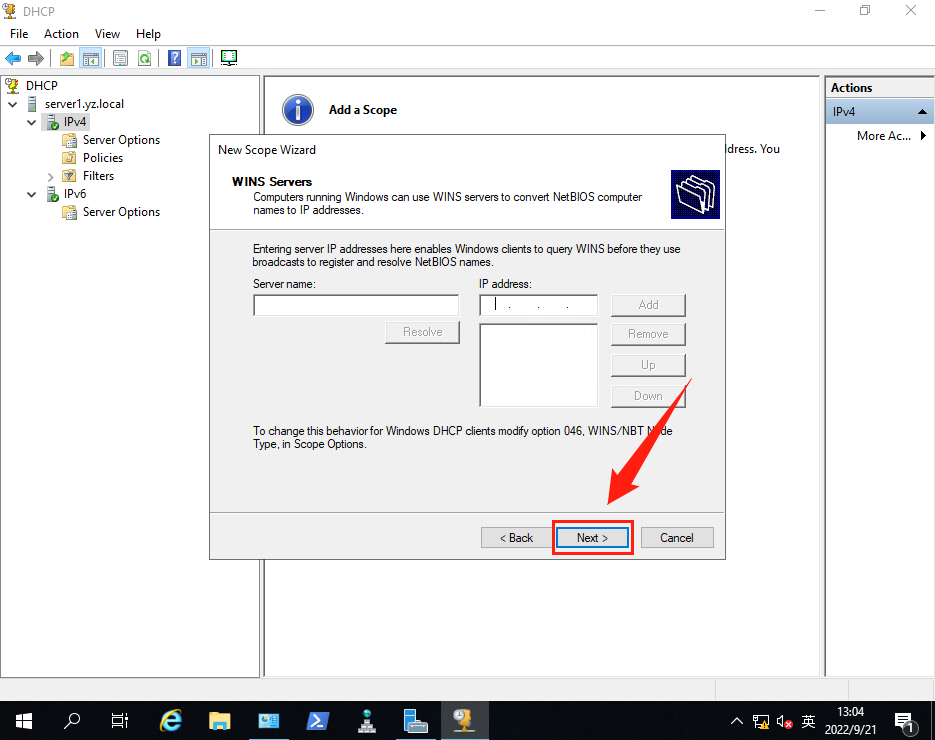The height and width of the screenshot is (740, 935).
Task: Show hidden tray icons chevron
Action: click(x=737, y=722)
